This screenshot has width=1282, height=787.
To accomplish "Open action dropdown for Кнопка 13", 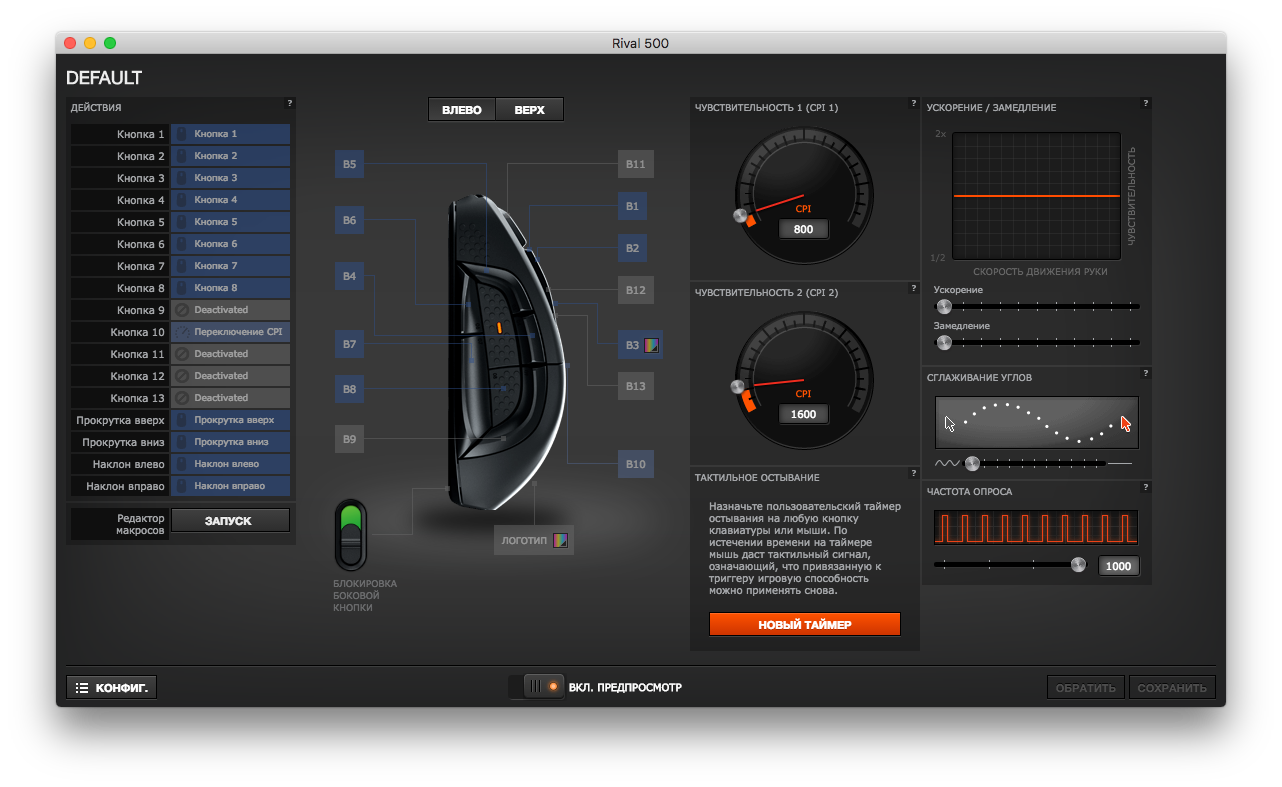I will (x=230, y=398).
